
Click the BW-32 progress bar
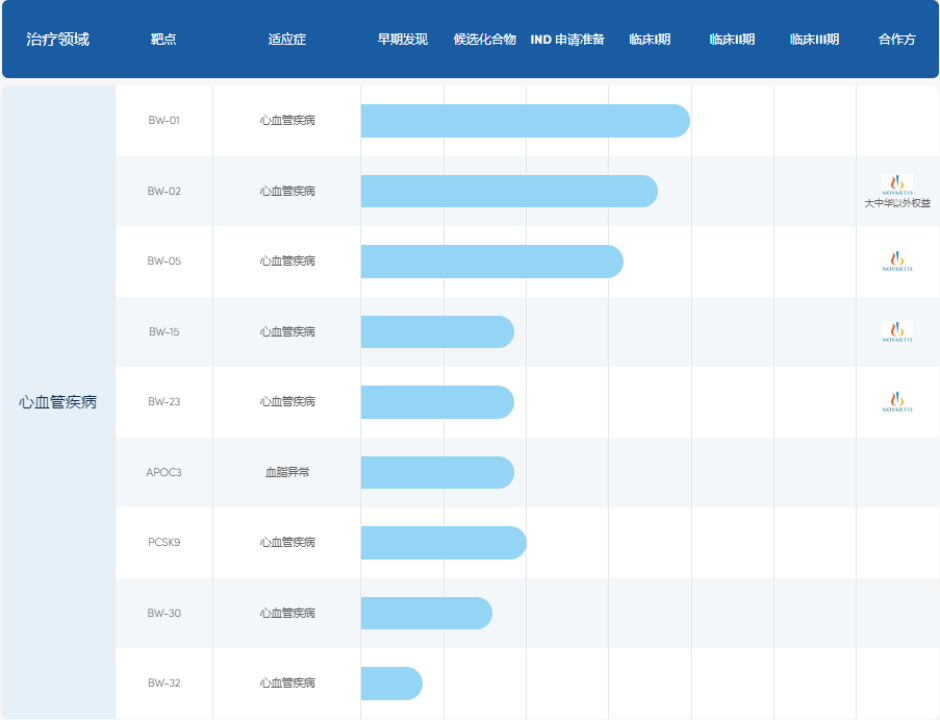point(391,684)
